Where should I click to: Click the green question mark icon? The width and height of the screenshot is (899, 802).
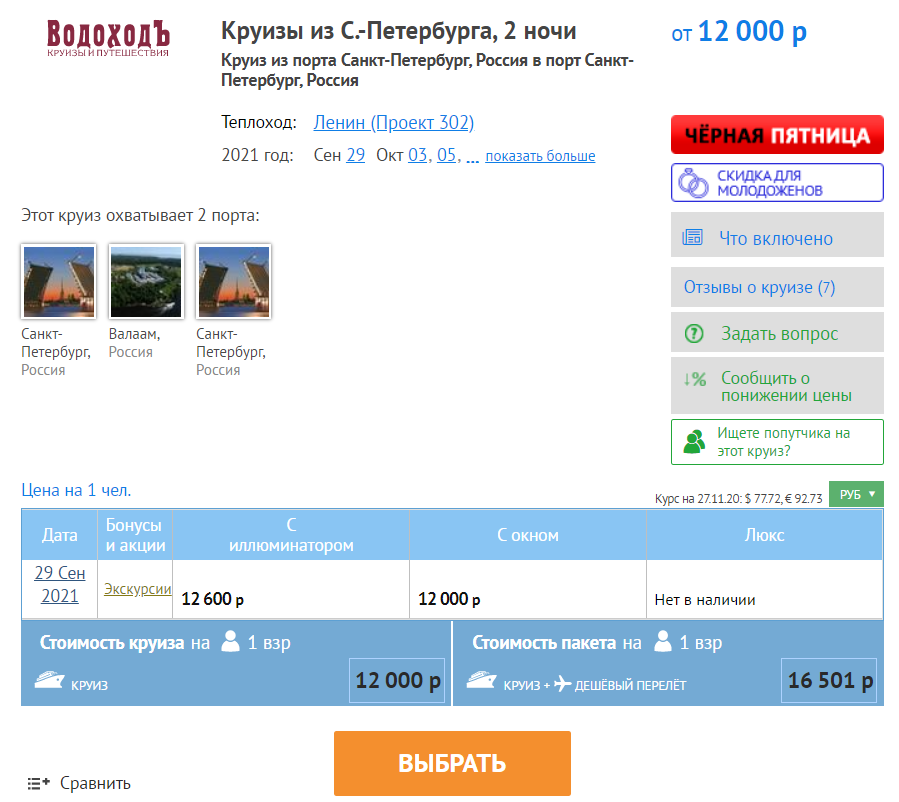(x=694, y=333)
